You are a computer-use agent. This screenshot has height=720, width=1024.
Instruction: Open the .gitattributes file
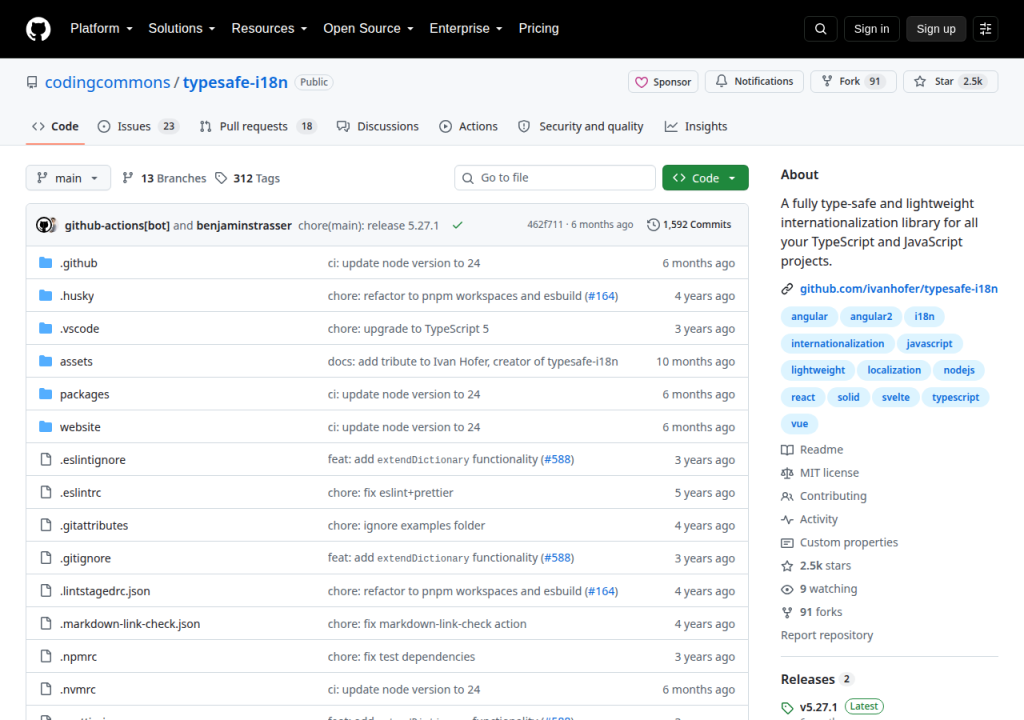pyautogui.click(x=94, y=525)
